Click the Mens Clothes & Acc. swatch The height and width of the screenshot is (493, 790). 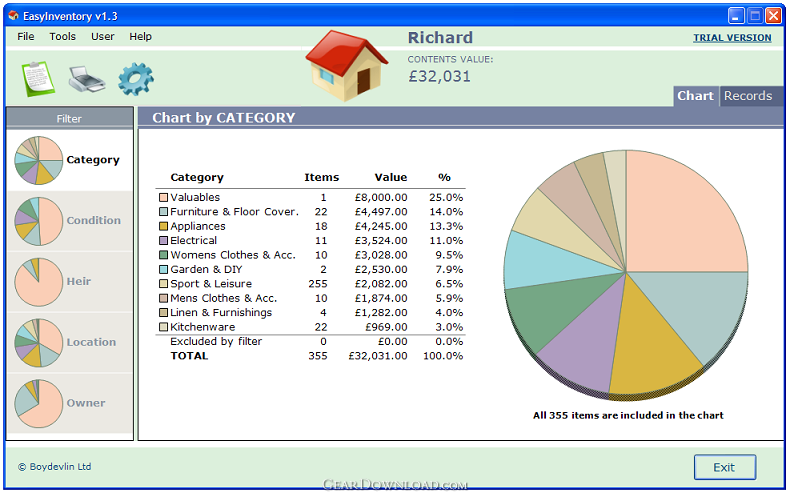(163, 298)
